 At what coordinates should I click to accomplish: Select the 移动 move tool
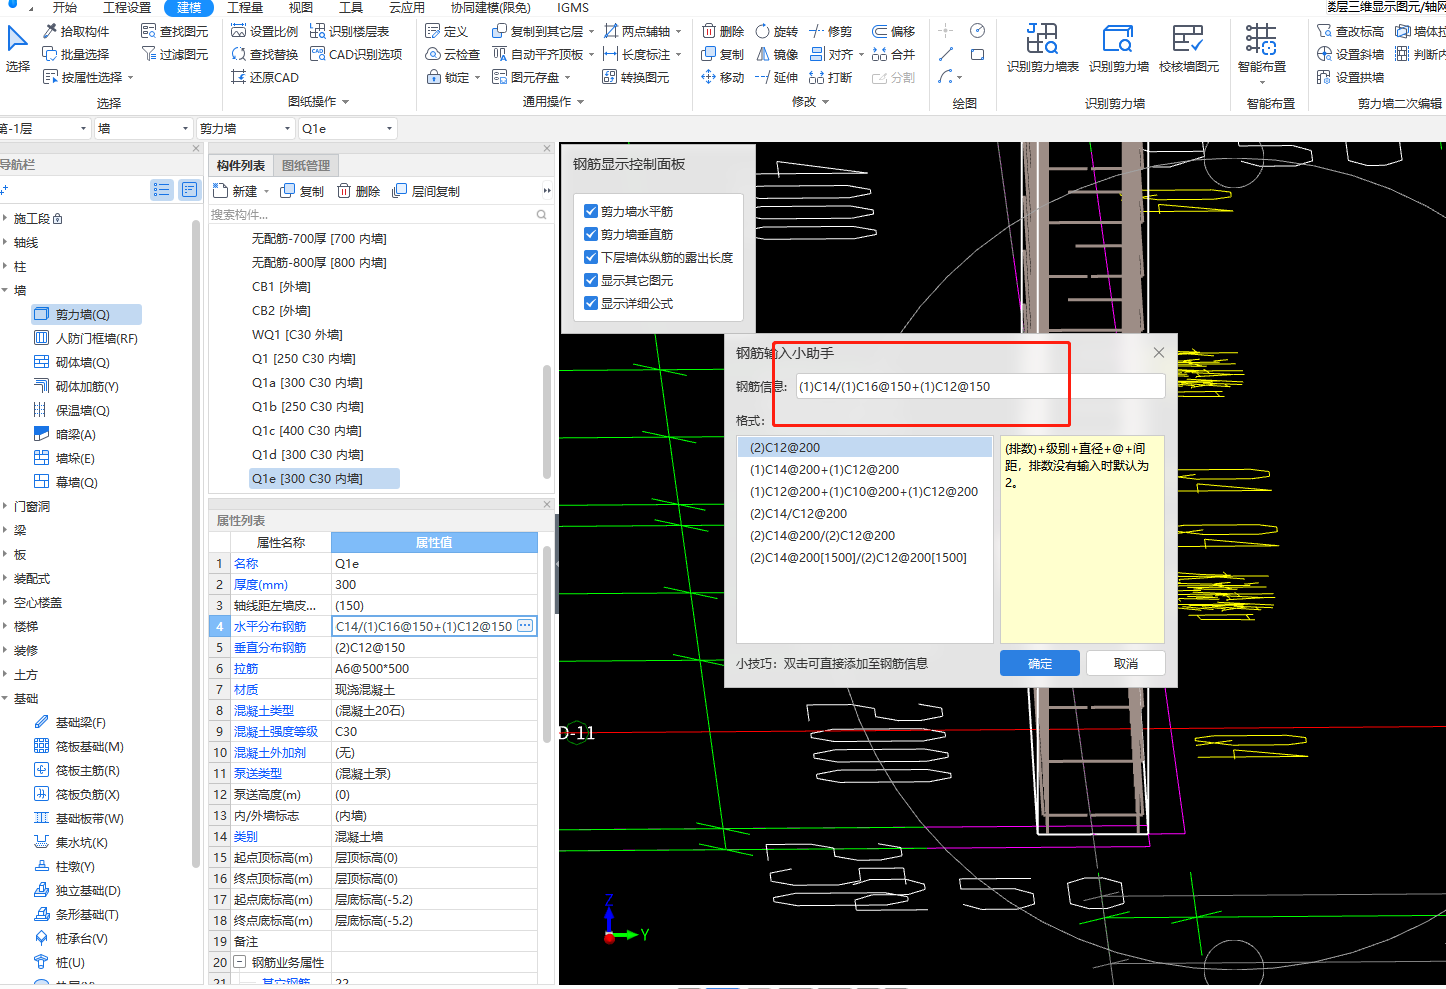(x=723, y=77)
